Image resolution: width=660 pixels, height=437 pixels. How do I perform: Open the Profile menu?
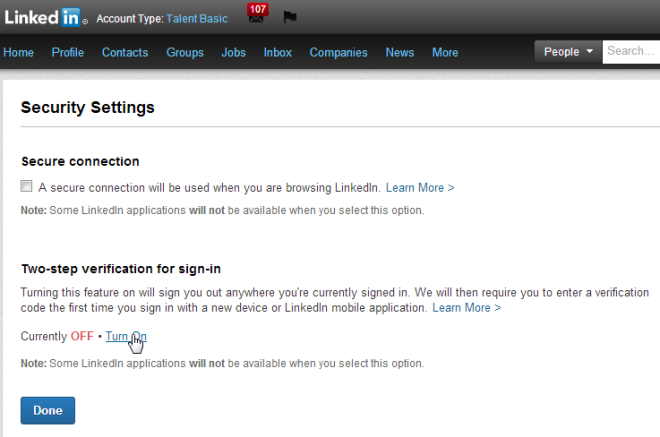(68, 52)
